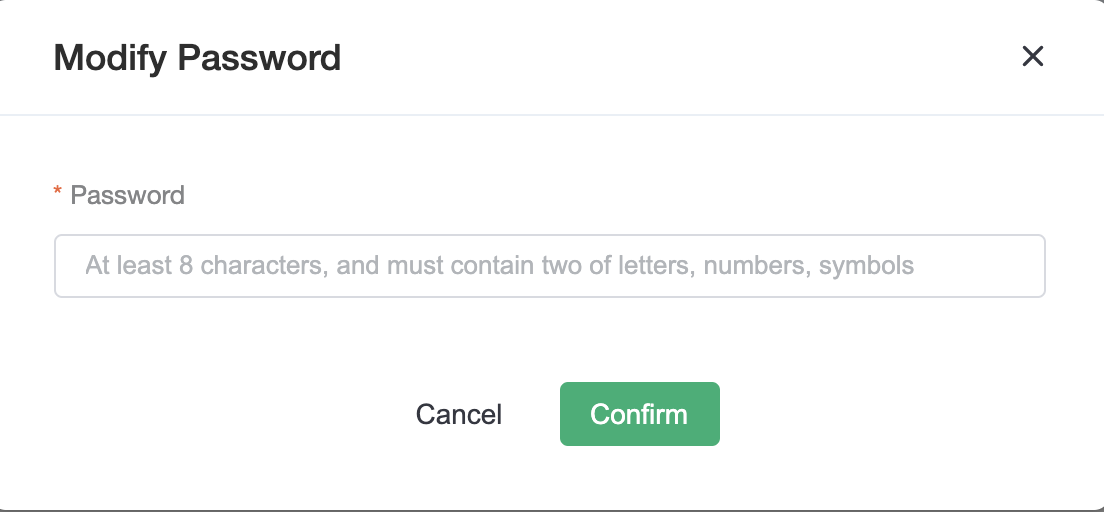Click the word 'Modify' in the header

click(x=111, y=59)
